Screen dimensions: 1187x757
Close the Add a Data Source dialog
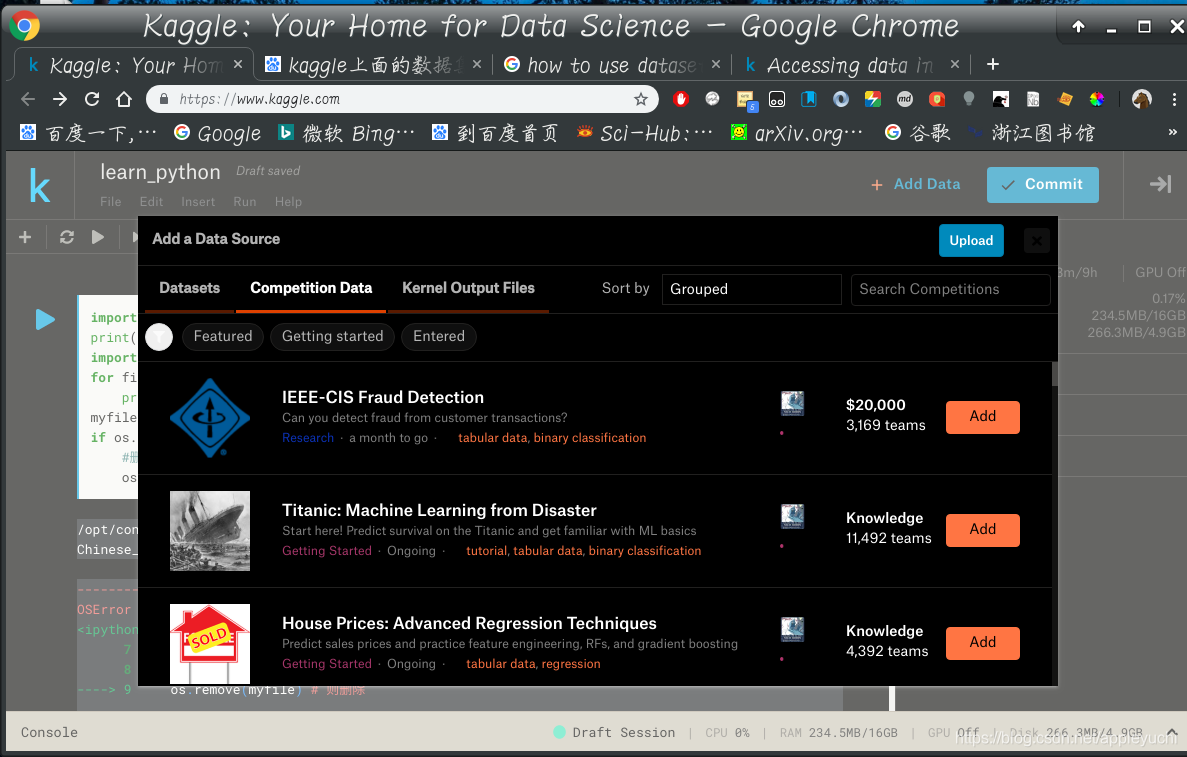click(x=1036, y=241)
